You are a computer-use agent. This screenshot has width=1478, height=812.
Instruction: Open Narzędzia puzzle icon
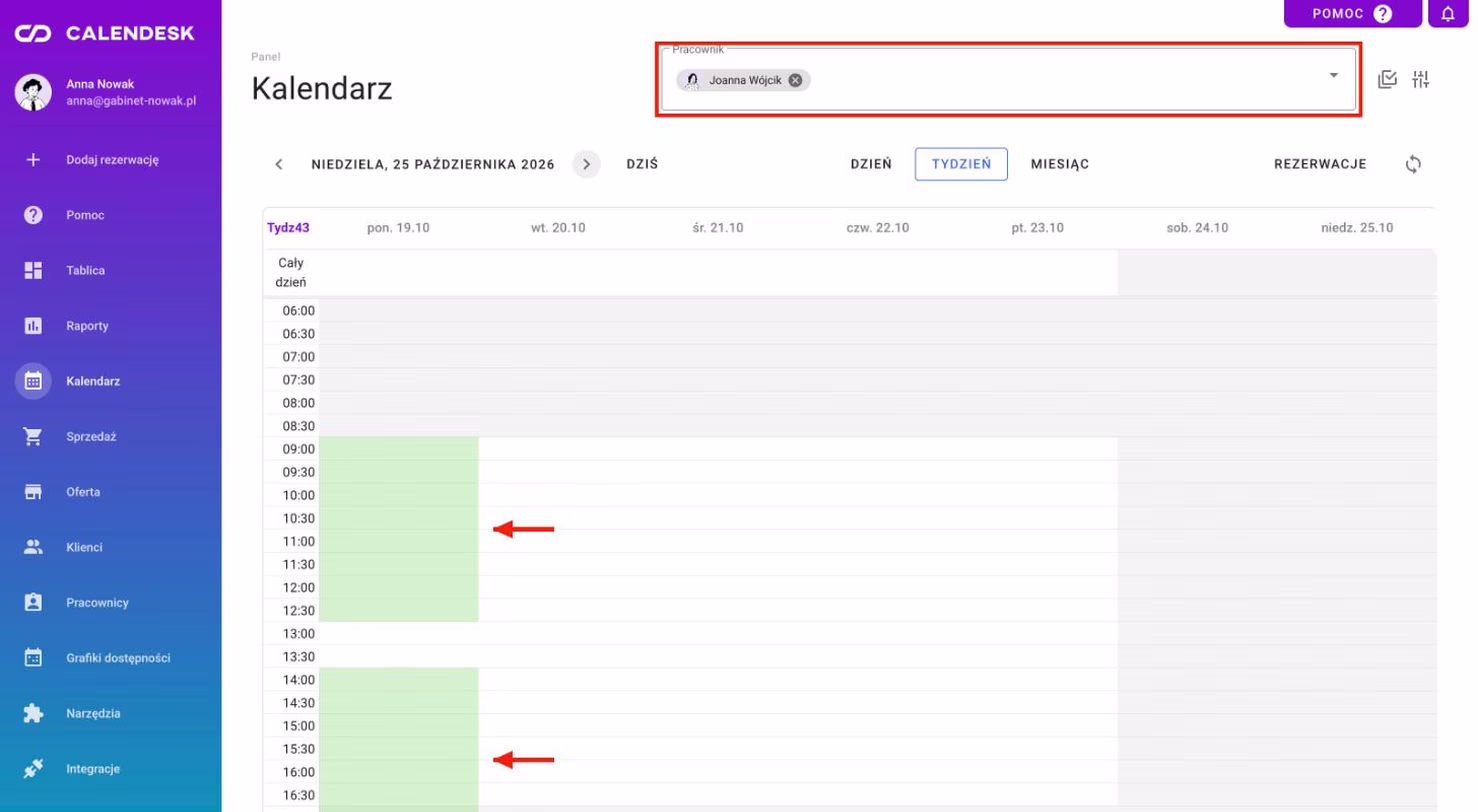[33, 714]
